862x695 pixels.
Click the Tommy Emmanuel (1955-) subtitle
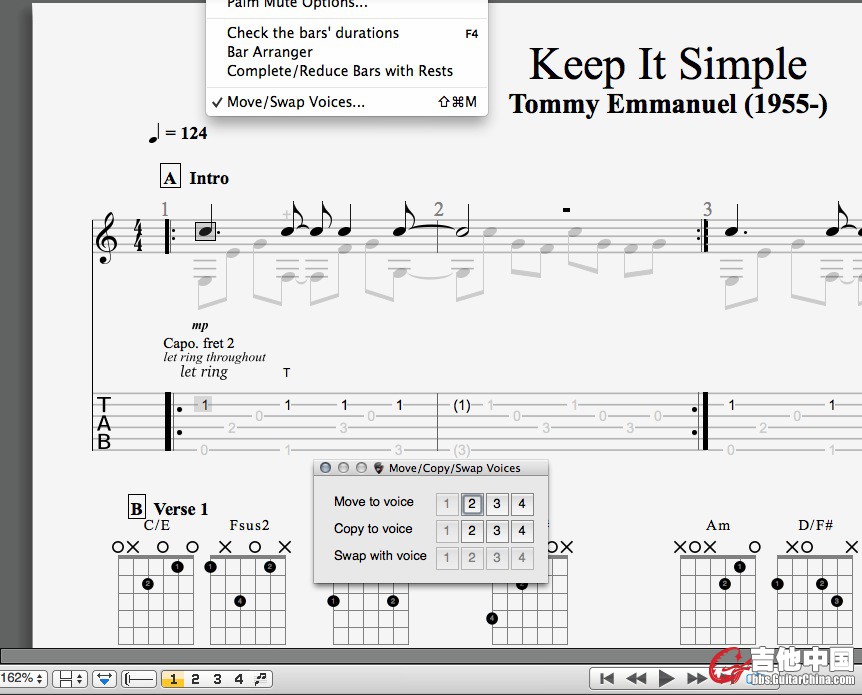pyautogui.click(x=668, y=104)
